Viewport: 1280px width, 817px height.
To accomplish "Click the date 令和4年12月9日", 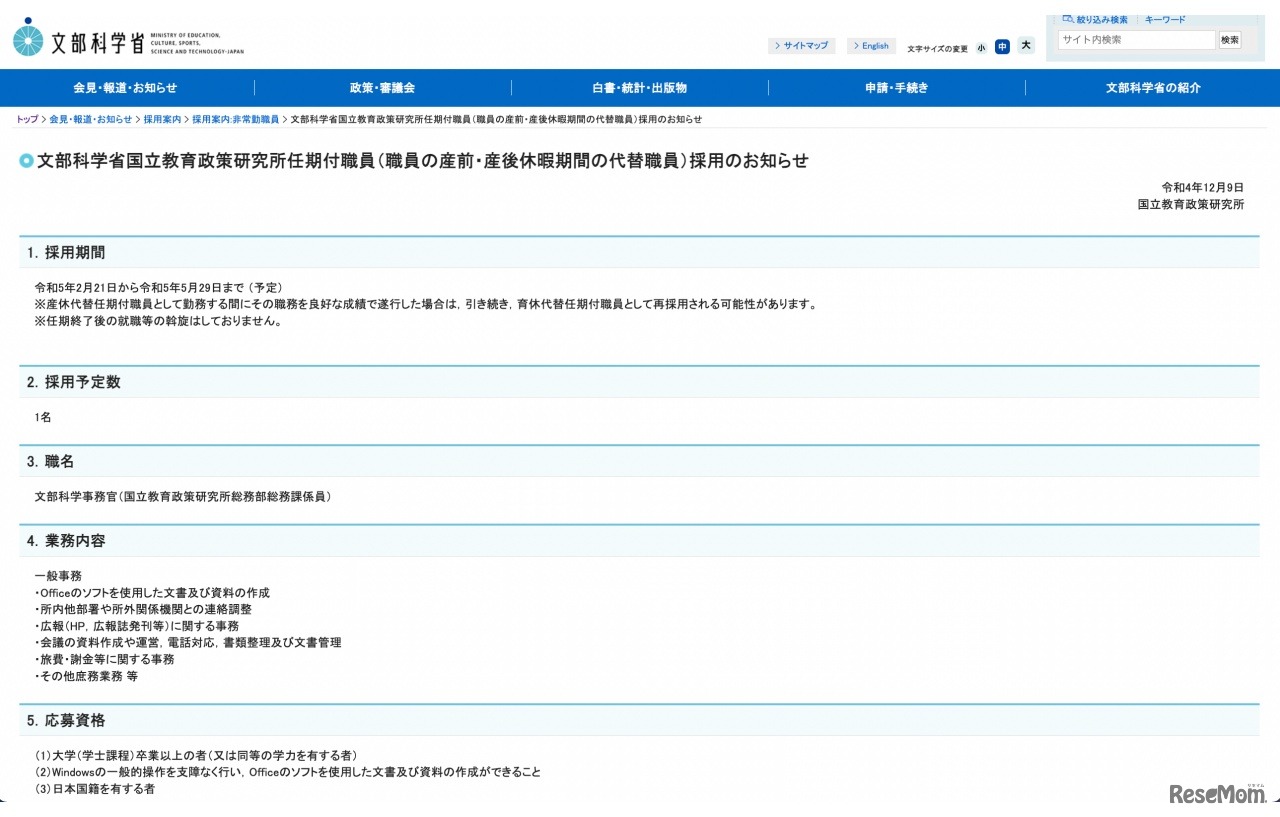I will [x=1202, y=187].
